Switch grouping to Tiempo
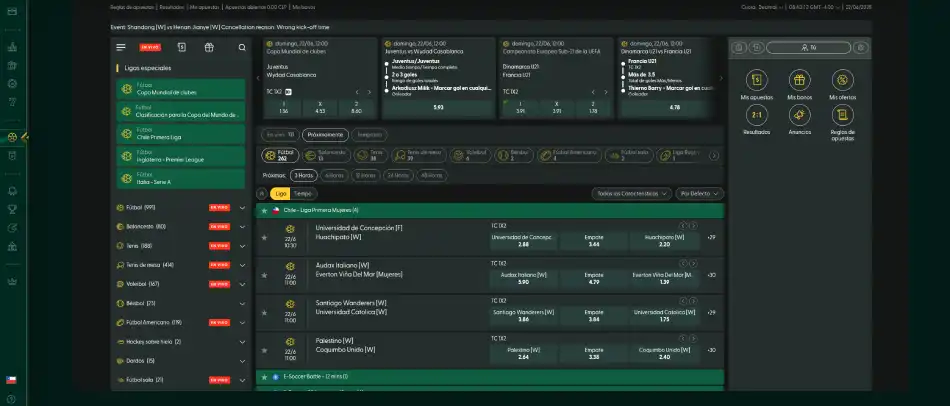Viewport: 950px width, 406px height. [x=302, y=193]
